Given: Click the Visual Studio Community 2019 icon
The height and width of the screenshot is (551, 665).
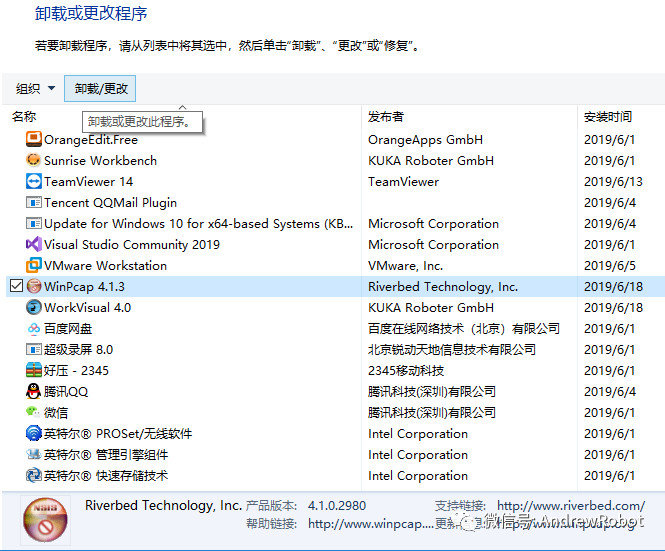Looking at the screenshot, I should click(34, 244).
